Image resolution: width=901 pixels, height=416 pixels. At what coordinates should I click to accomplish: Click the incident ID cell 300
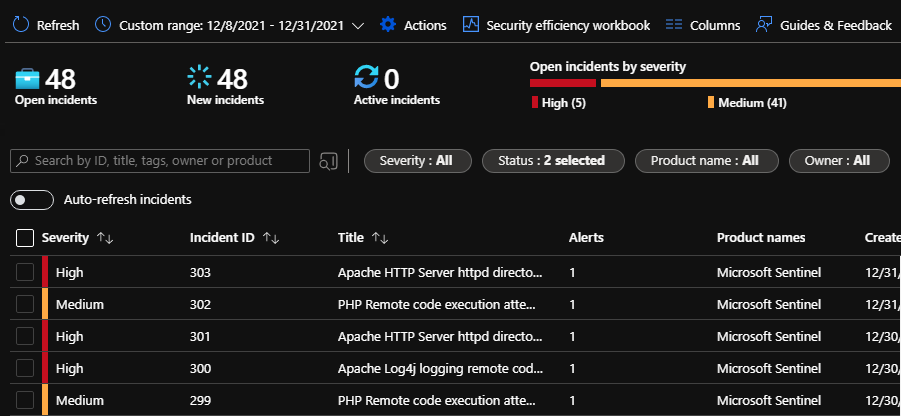[x=200, y=368]
